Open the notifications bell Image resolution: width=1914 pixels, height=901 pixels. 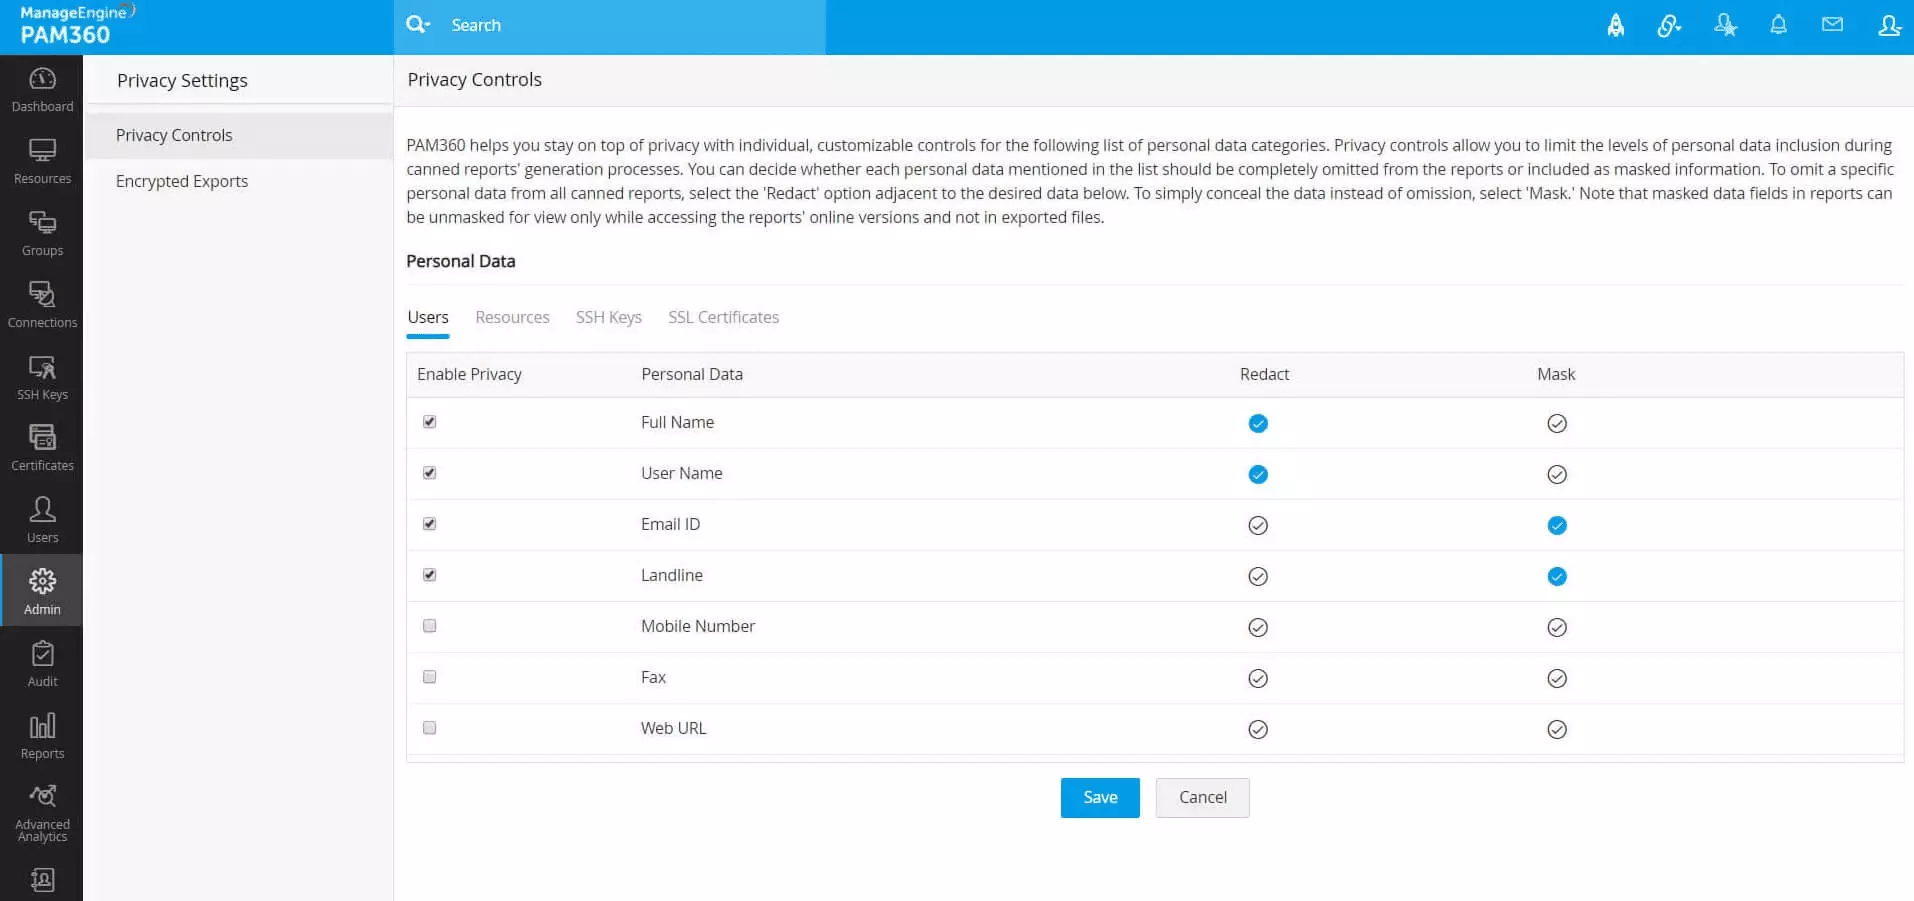[x=1777, y=24]
